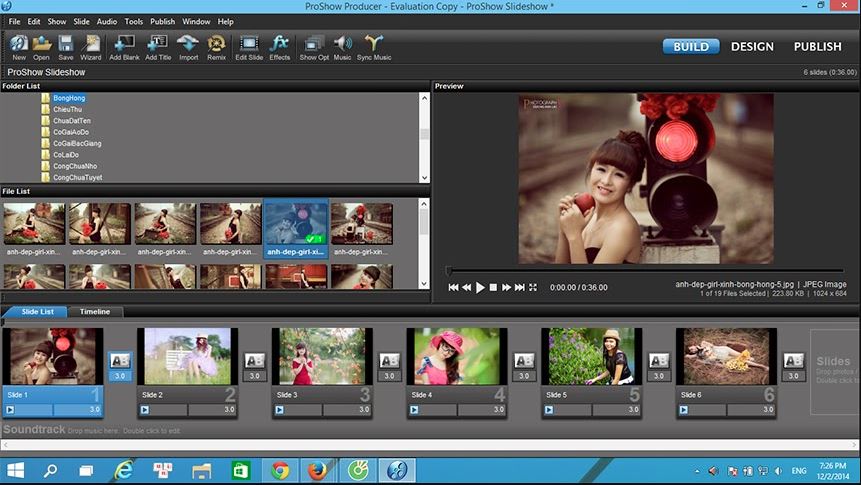Viewport: 861px width, 485px height.
Task: Click the Sync Music icon
Action: click(x=374, y=47)
